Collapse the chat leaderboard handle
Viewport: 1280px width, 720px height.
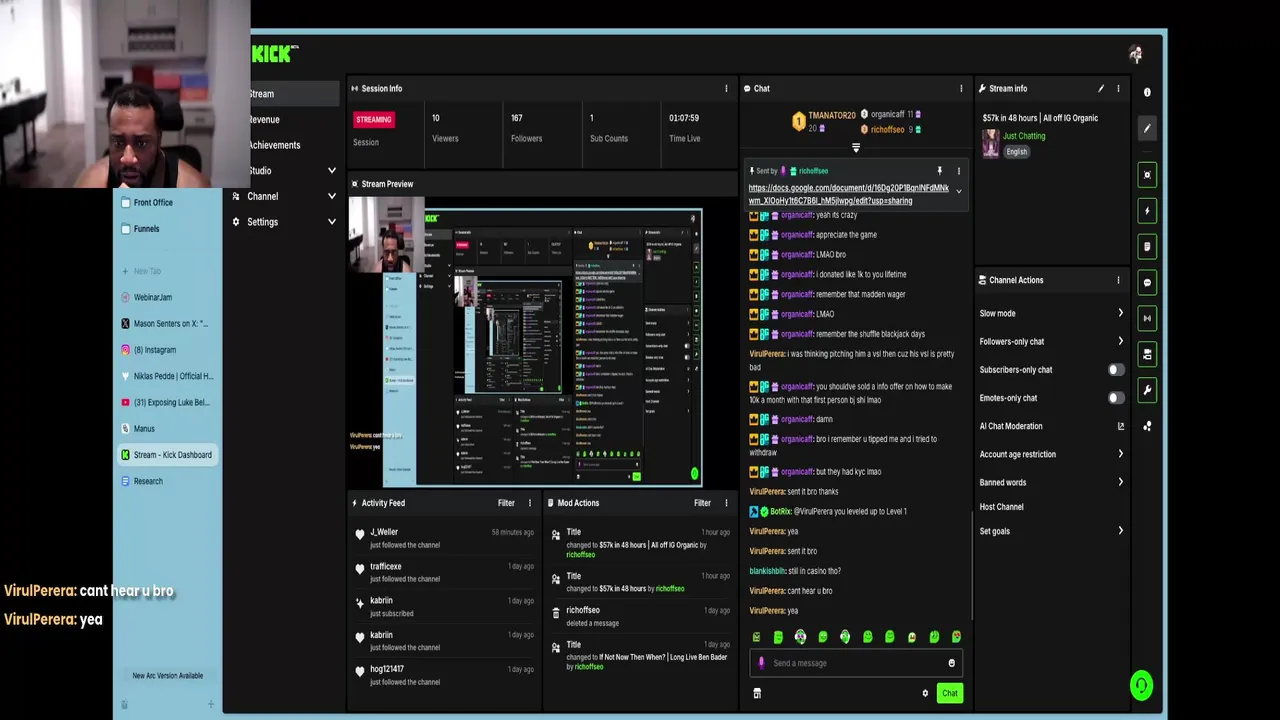[855, 147]
